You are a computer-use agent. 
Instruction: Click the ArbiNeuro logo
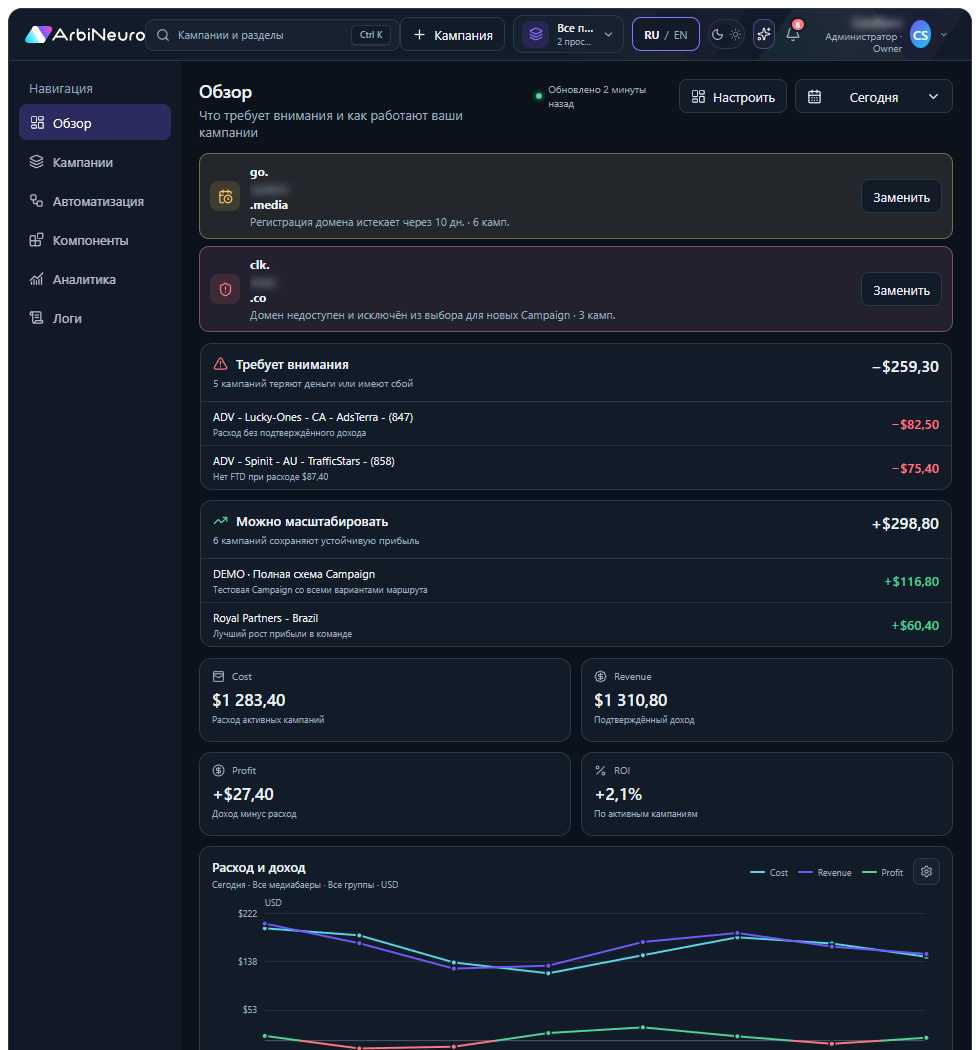coord(85,35)
